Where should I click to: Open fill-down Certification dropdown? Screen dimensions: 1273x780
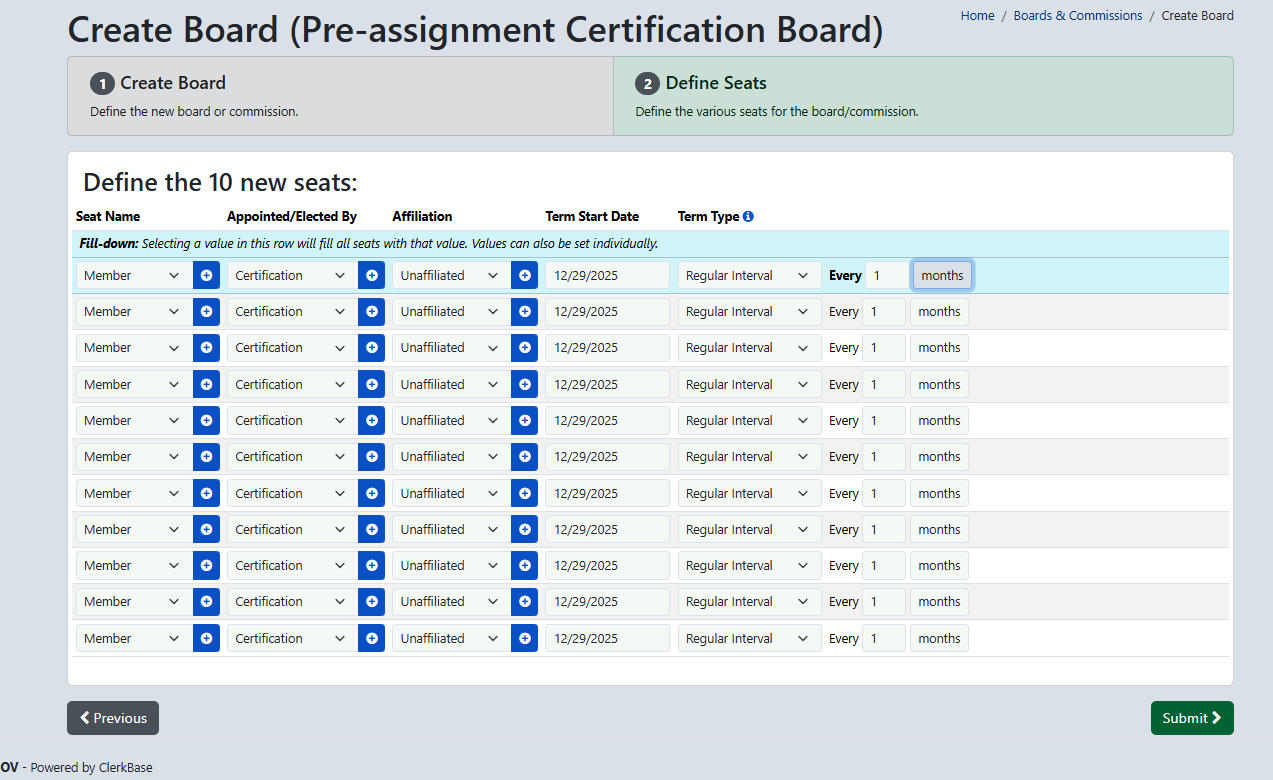point(293,275)
